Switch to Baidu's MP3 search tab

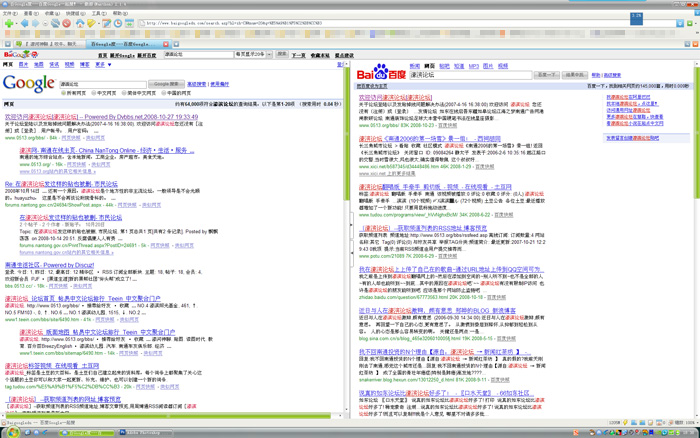click(474, 66)
